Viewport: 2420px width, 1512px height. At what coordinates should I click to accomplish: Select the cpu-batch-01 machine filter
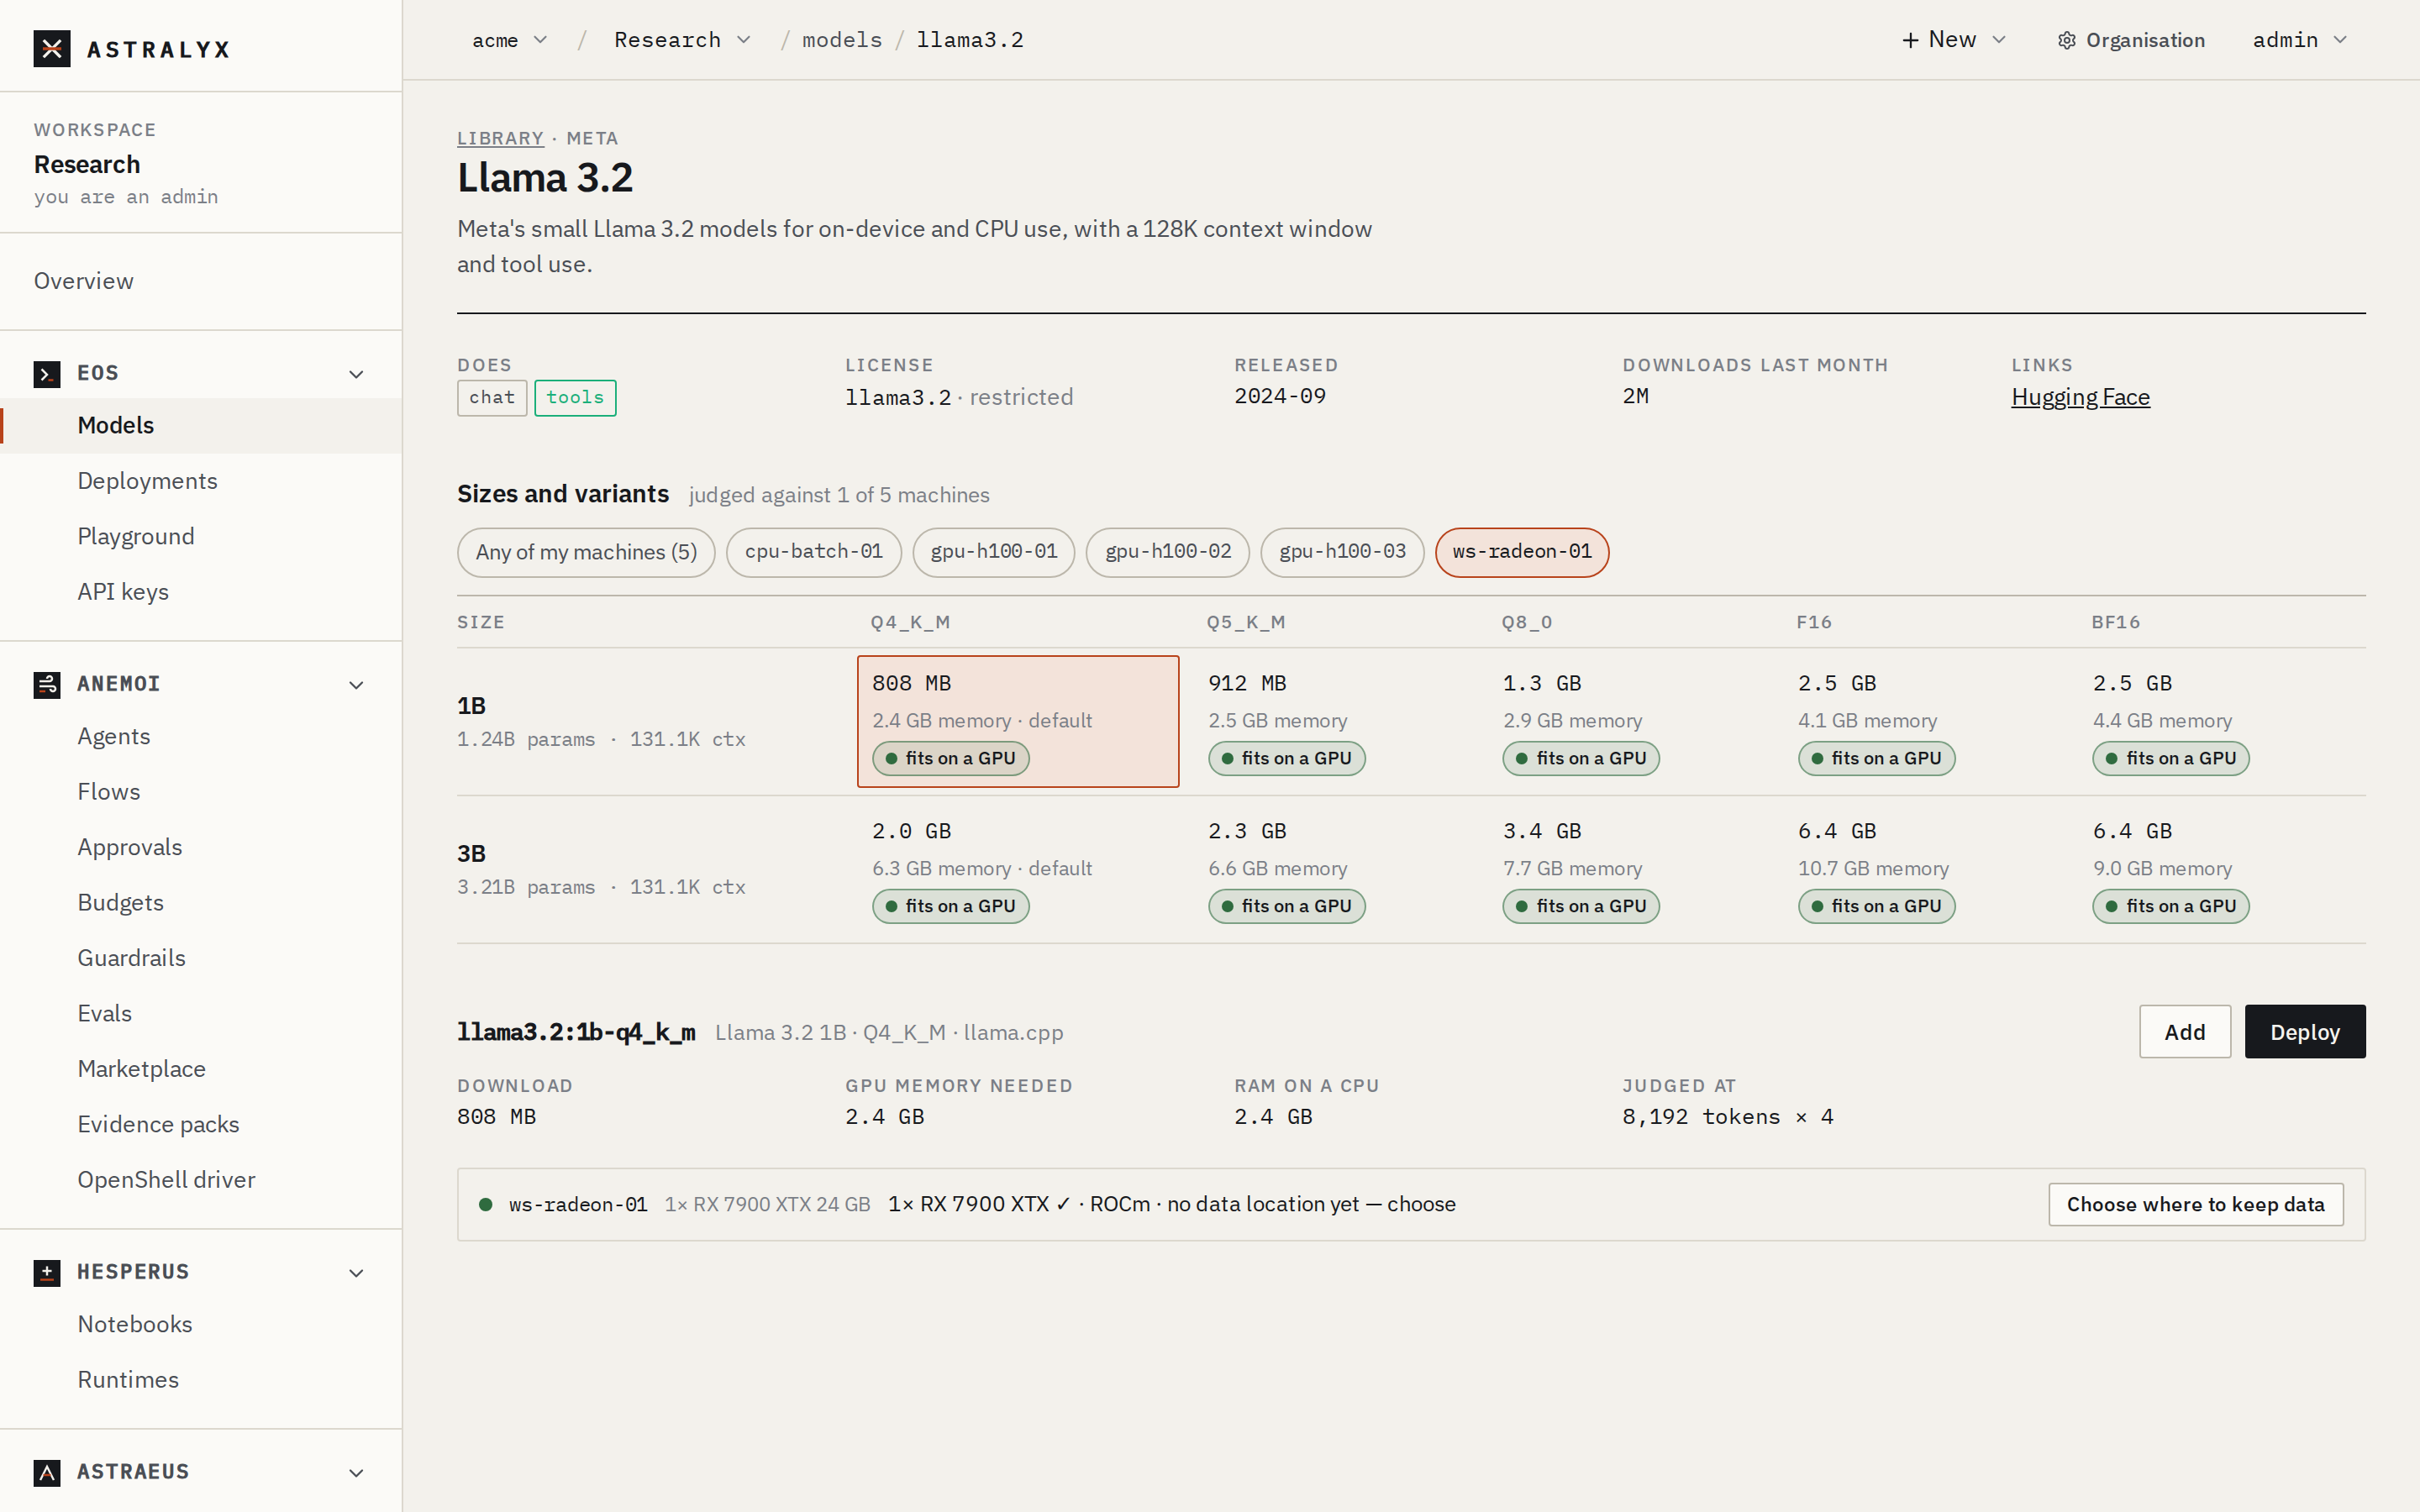click(814, 552)
